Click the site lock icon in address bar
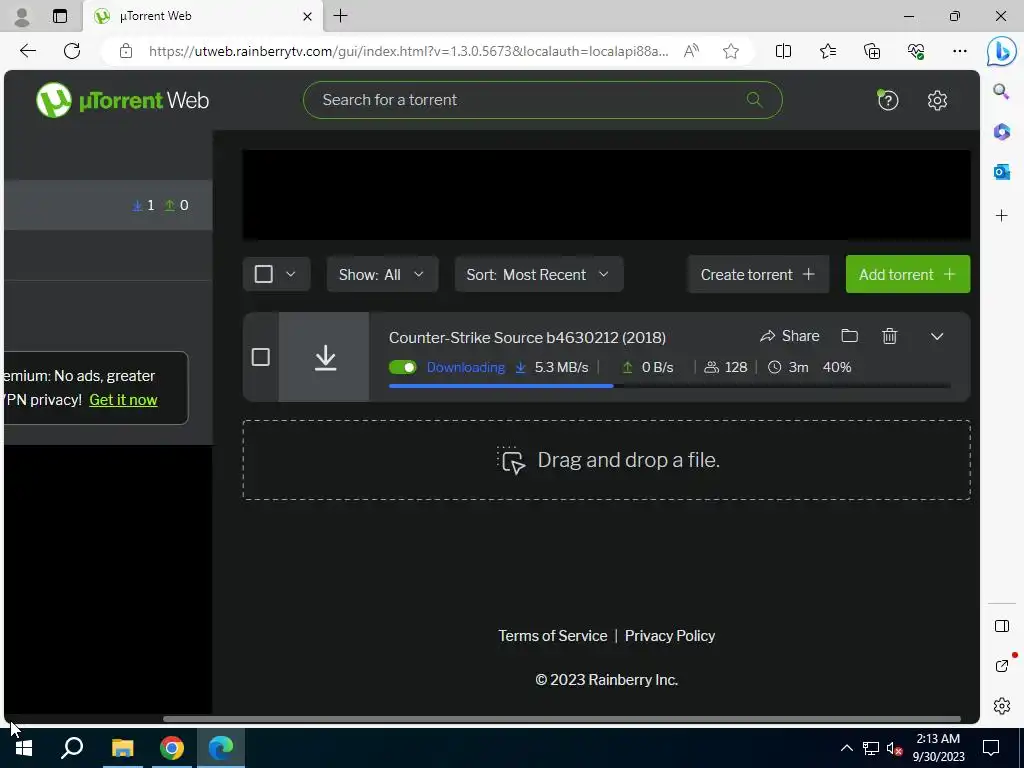Image resolution: width=1024 pixels, height=768 pixels. pos(126,51)
